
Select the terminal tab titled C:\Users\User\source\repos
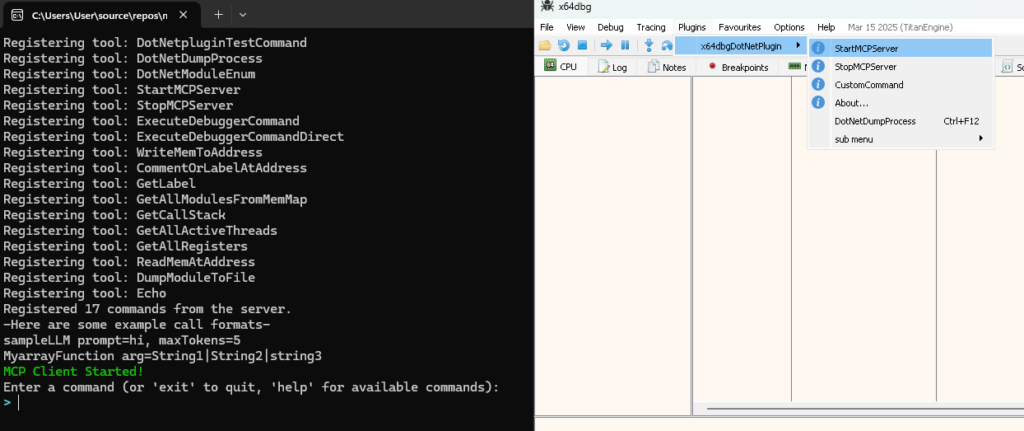(98, 14)
